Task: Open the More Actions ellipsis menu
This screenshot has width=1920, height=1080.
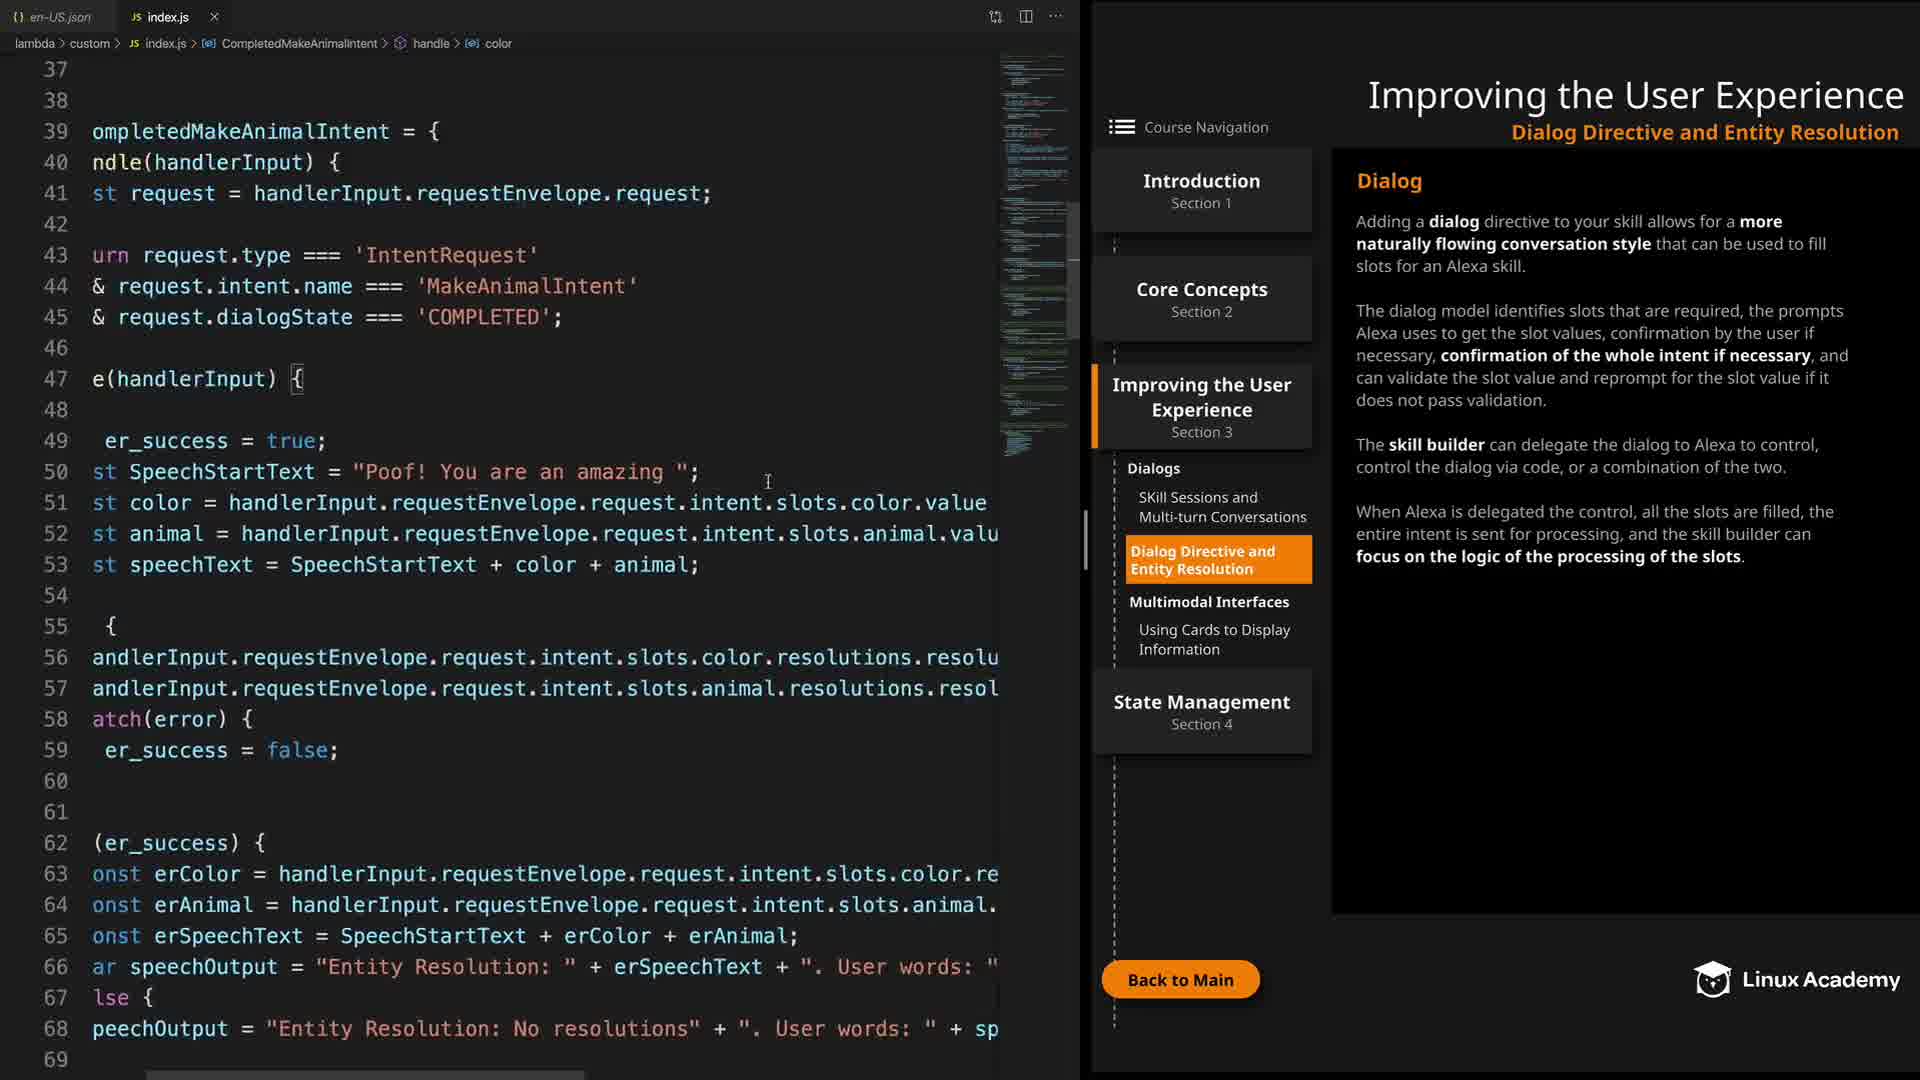Action: [1056, 17]
